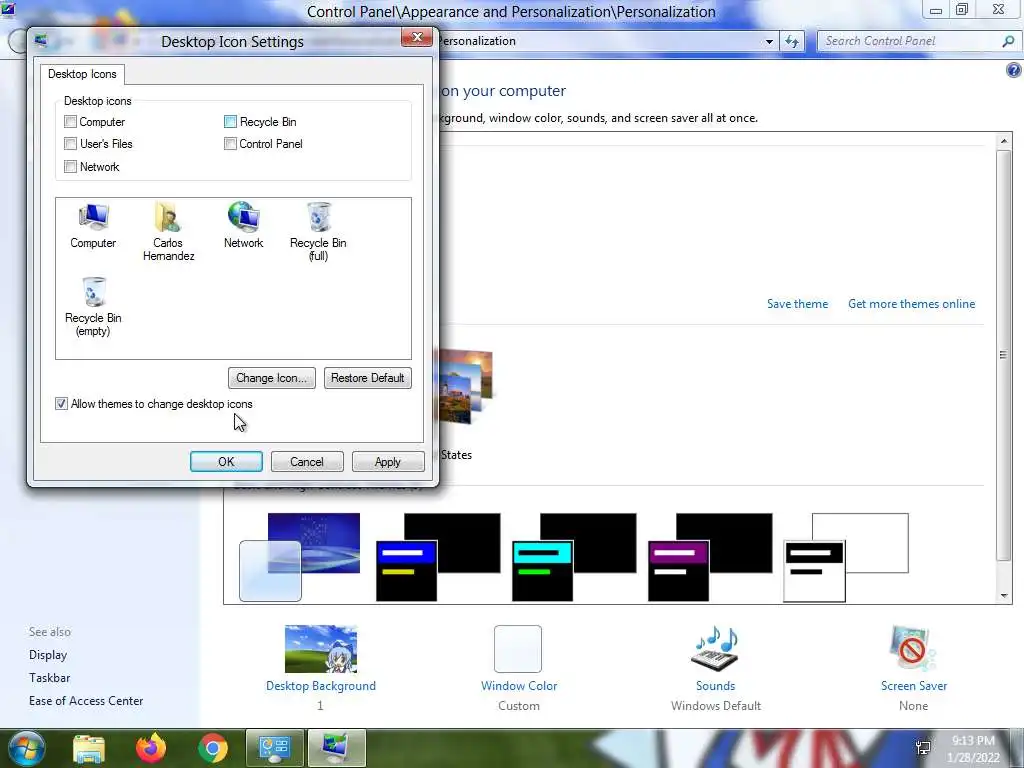This screenshot has width=1024, height=768.
Task: Click the Change Icon... button
Action: [x=272, y=377]
